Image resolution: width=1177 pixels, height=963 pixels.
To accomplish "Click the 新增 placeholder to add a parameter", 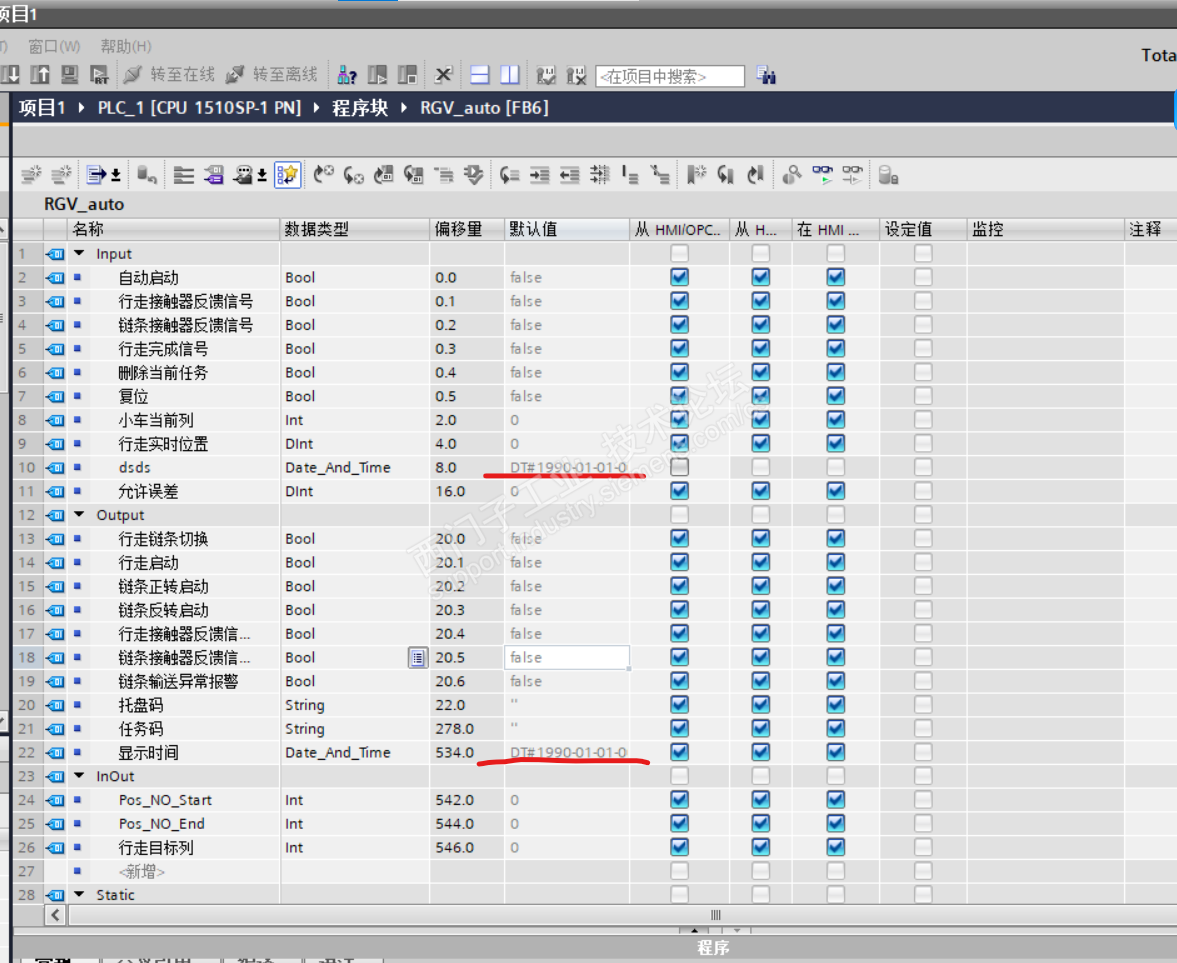I will [142, 871].
